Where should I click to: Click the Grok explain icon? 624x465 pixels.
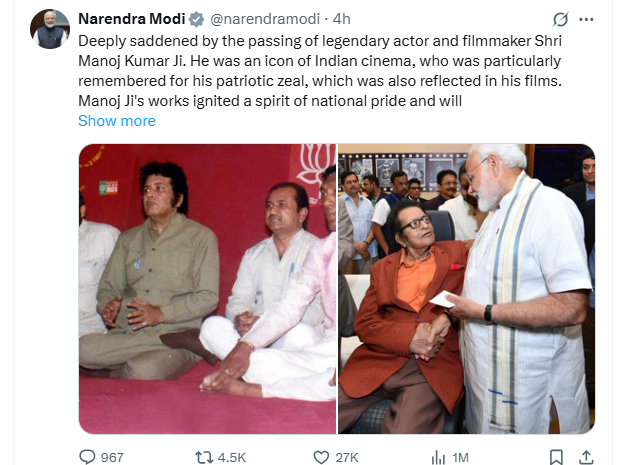click(x=560, y=19)
